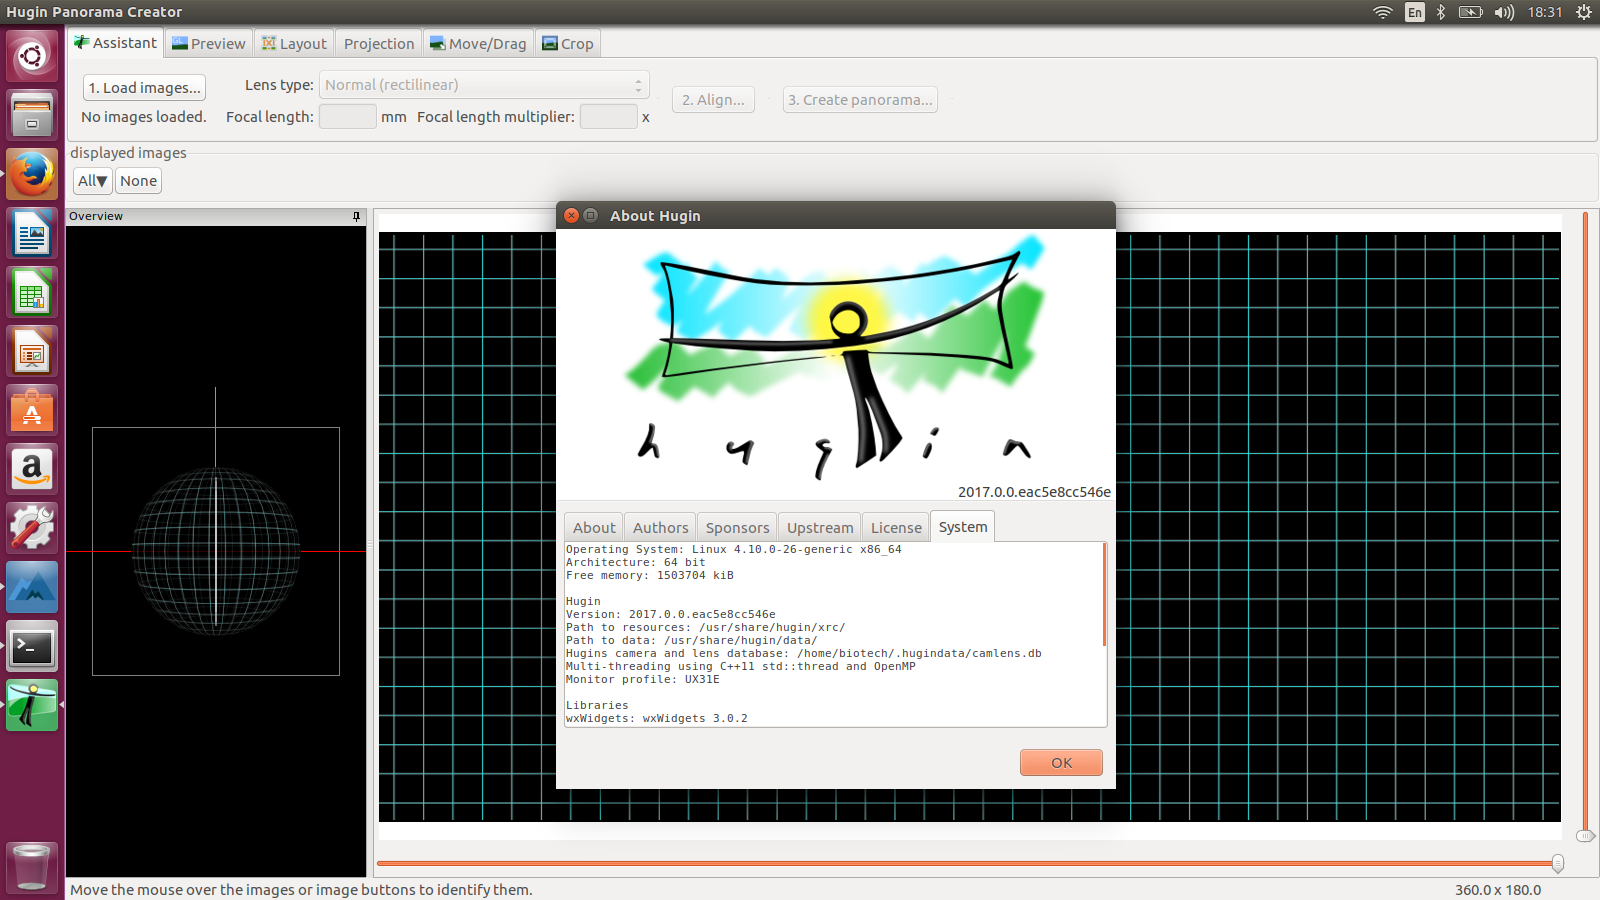Click '3. Create panorama...' button
This screenshot has width=1600, height=900.
pyautogui.click(x=860, y=99)
